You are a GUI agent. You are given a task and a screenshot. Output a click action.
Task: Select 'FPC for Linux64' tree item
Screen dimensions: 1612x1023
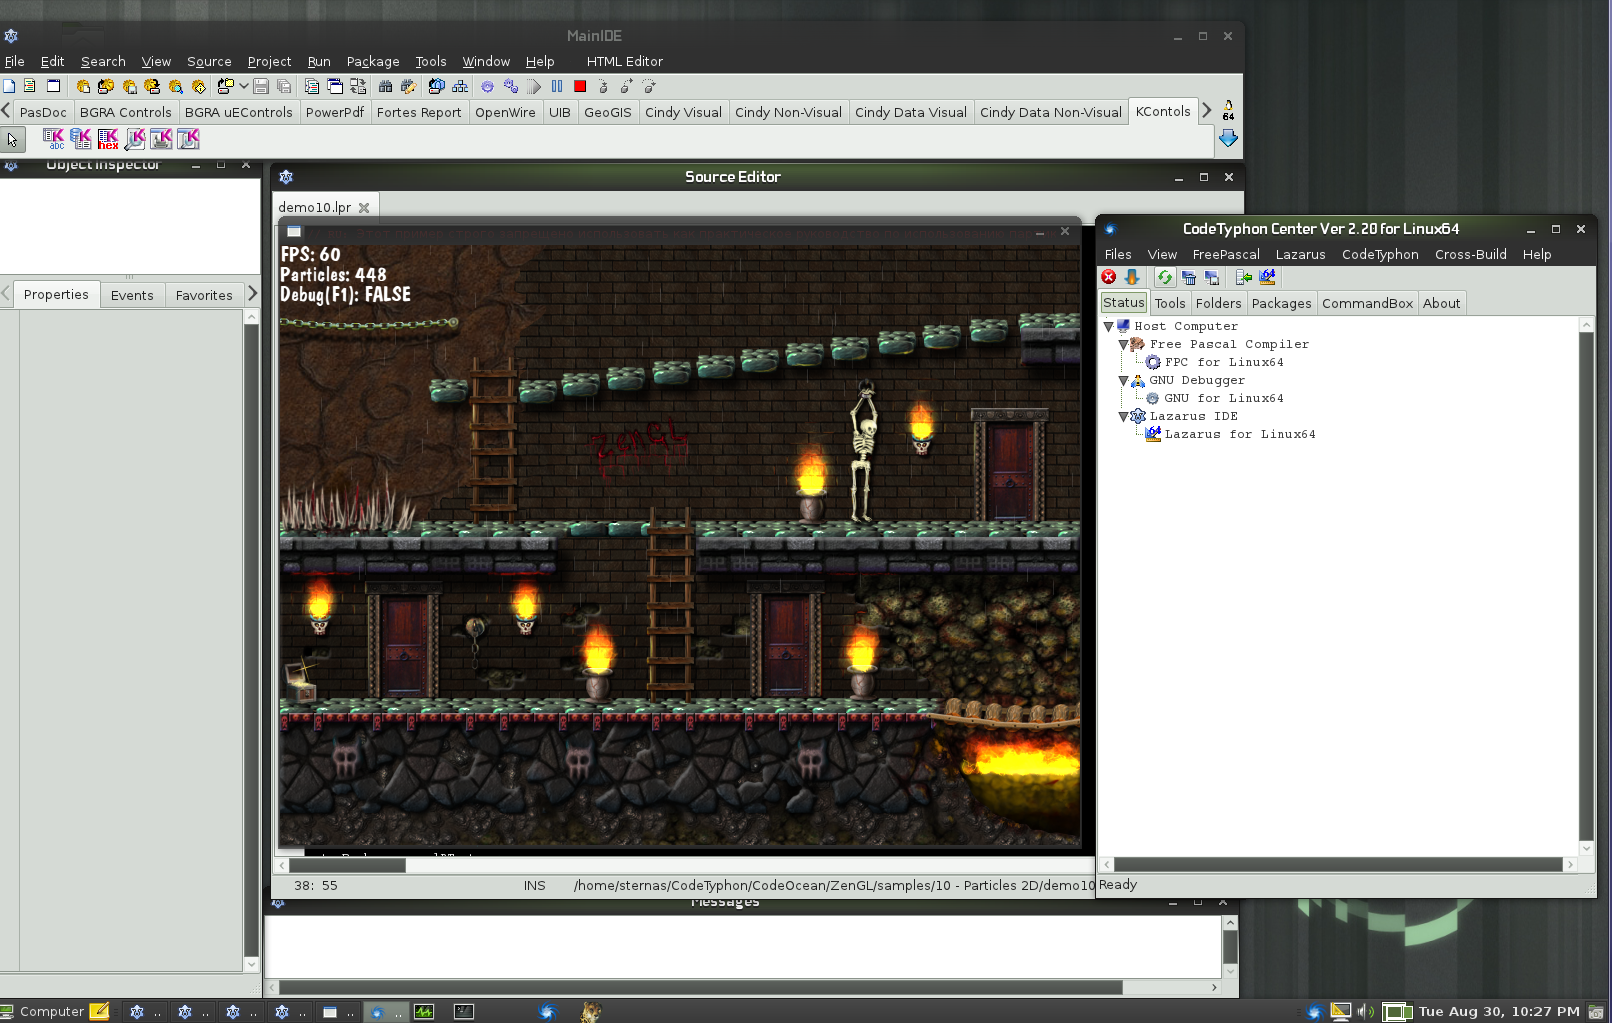click(1224, 363)
